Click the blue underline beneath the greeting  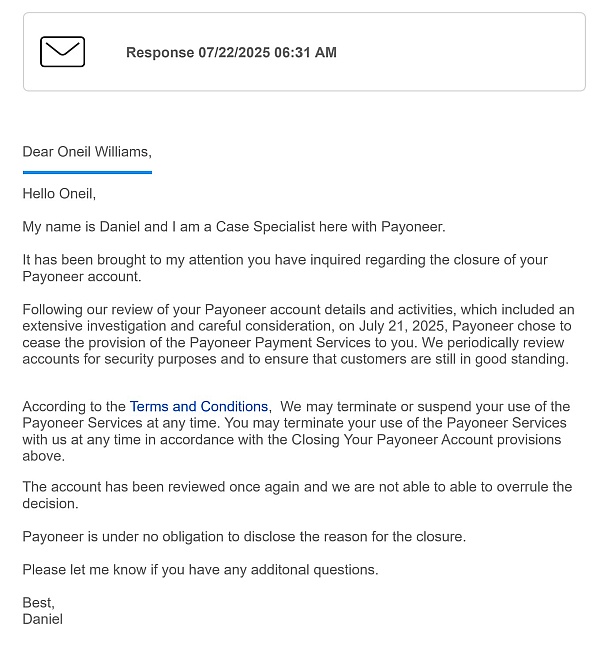pyautogui.click(x=87, y=172)
